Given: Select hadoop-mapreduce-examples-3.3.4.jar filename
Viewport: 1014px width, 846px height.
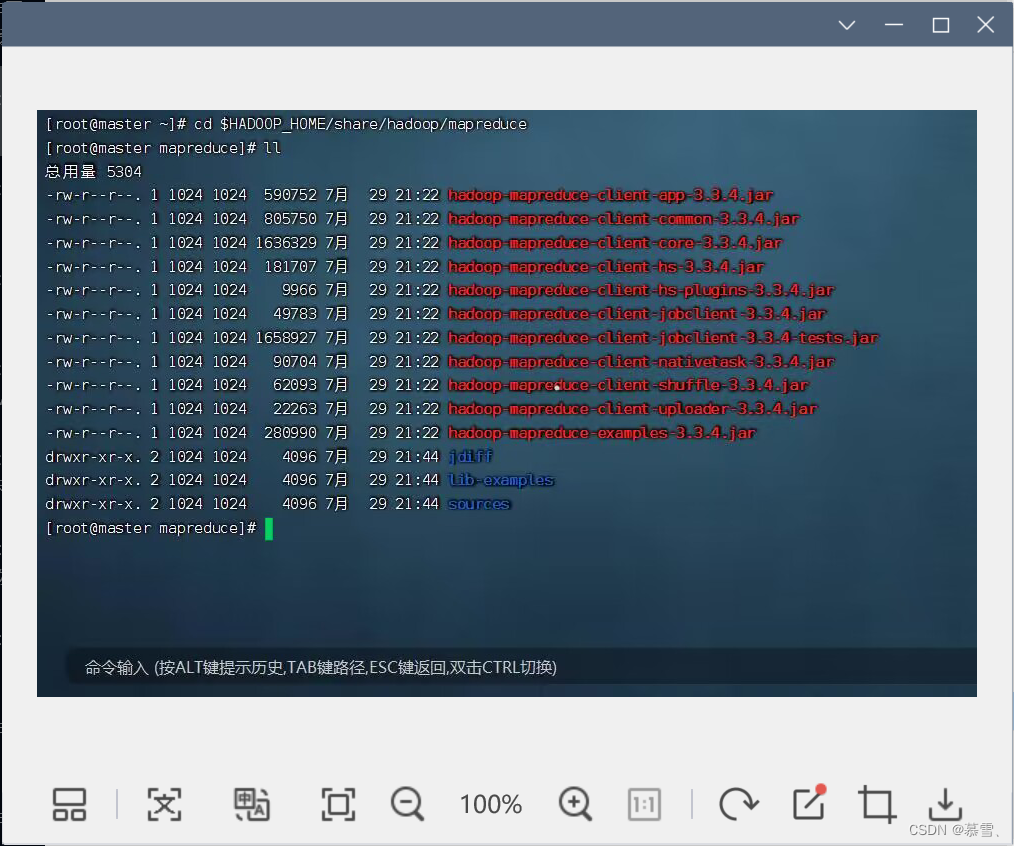Looking at the screenshot, I should click(x=603, y=432).
